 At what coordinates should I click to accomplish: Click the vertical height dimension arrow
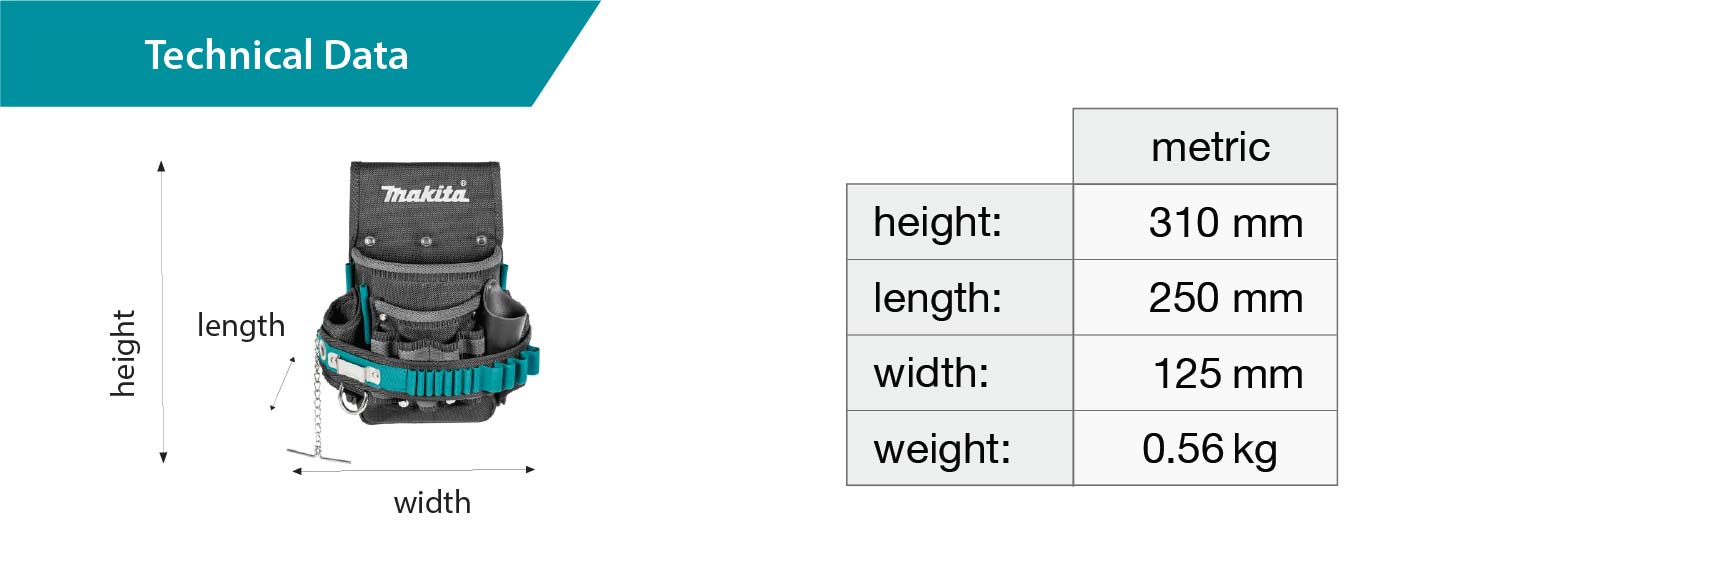[x=162, y=311]
